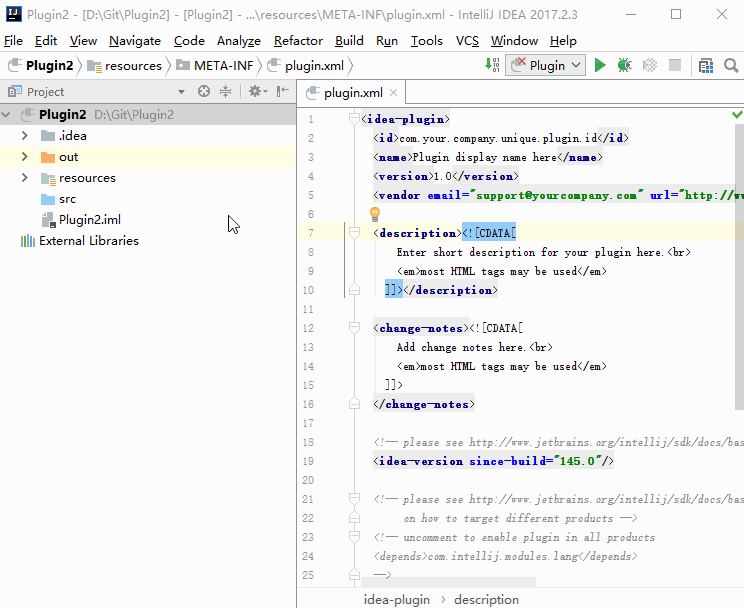Run Plugin with coverage

point(650,65)
